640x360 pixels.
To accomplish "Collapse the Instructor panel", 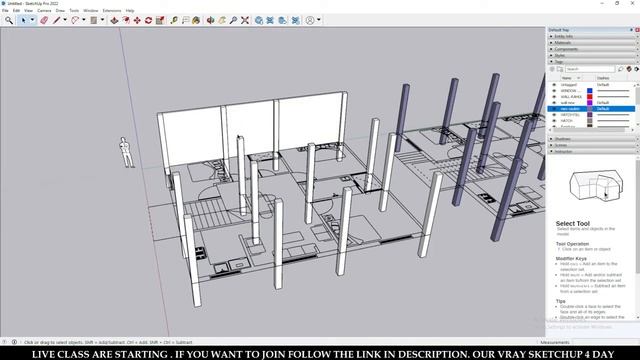I will (x=593, y=151).
